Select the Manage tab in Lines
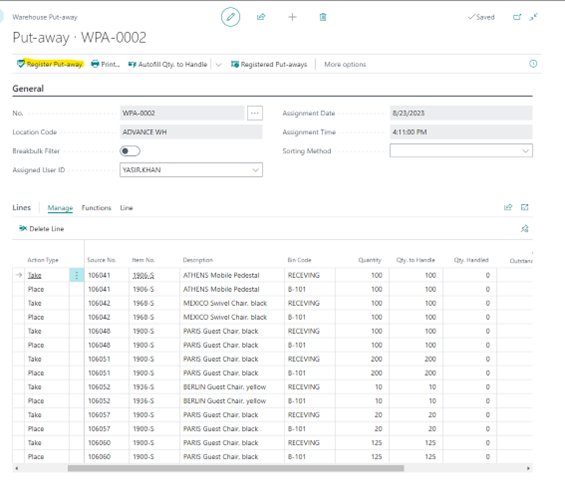 tap(60, 208)
